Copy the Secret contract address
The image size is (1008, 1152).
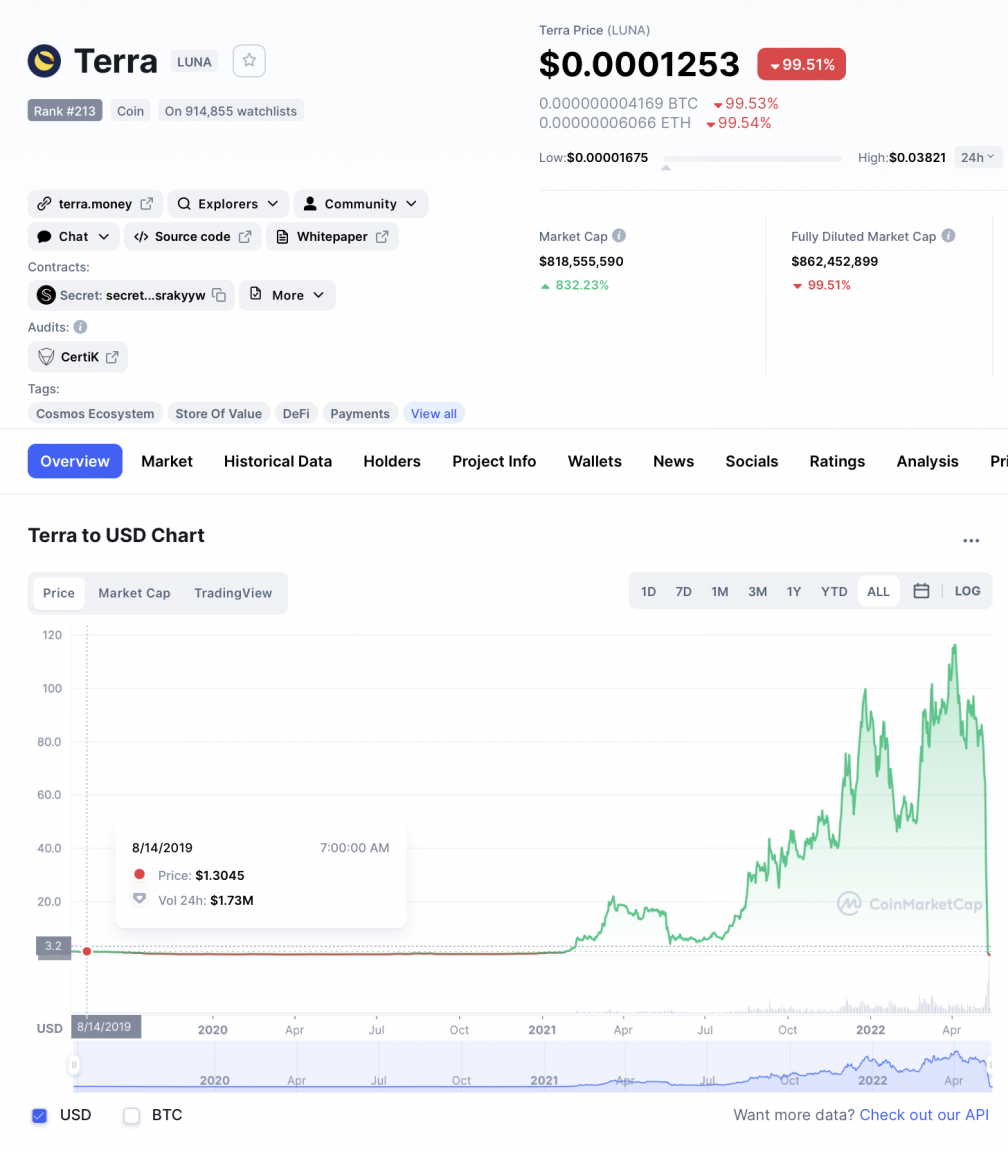pos(219,295)
